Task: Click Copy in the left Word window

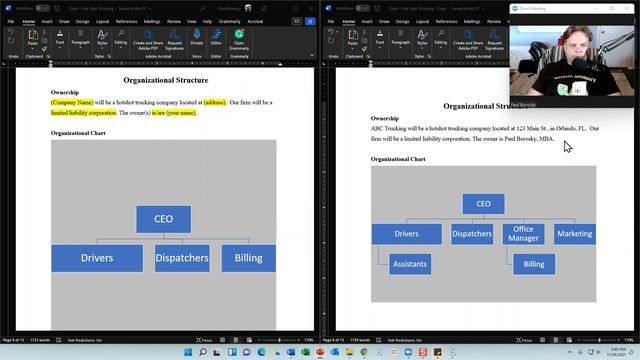Action: (x=44, y=40)
